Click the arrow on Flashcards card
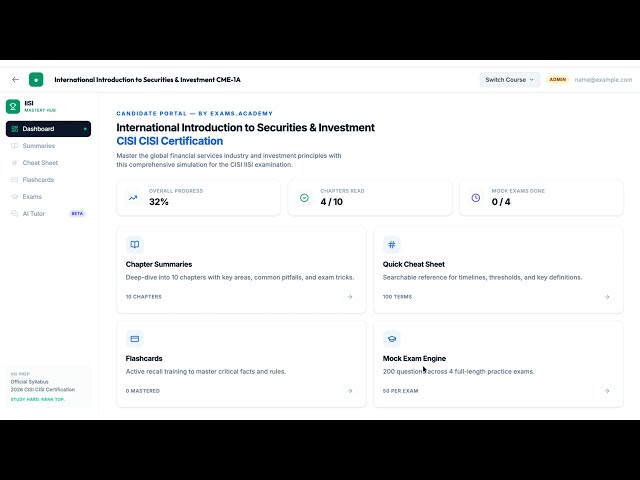Screen dimensions: 640x480 [x=350, y=391]
